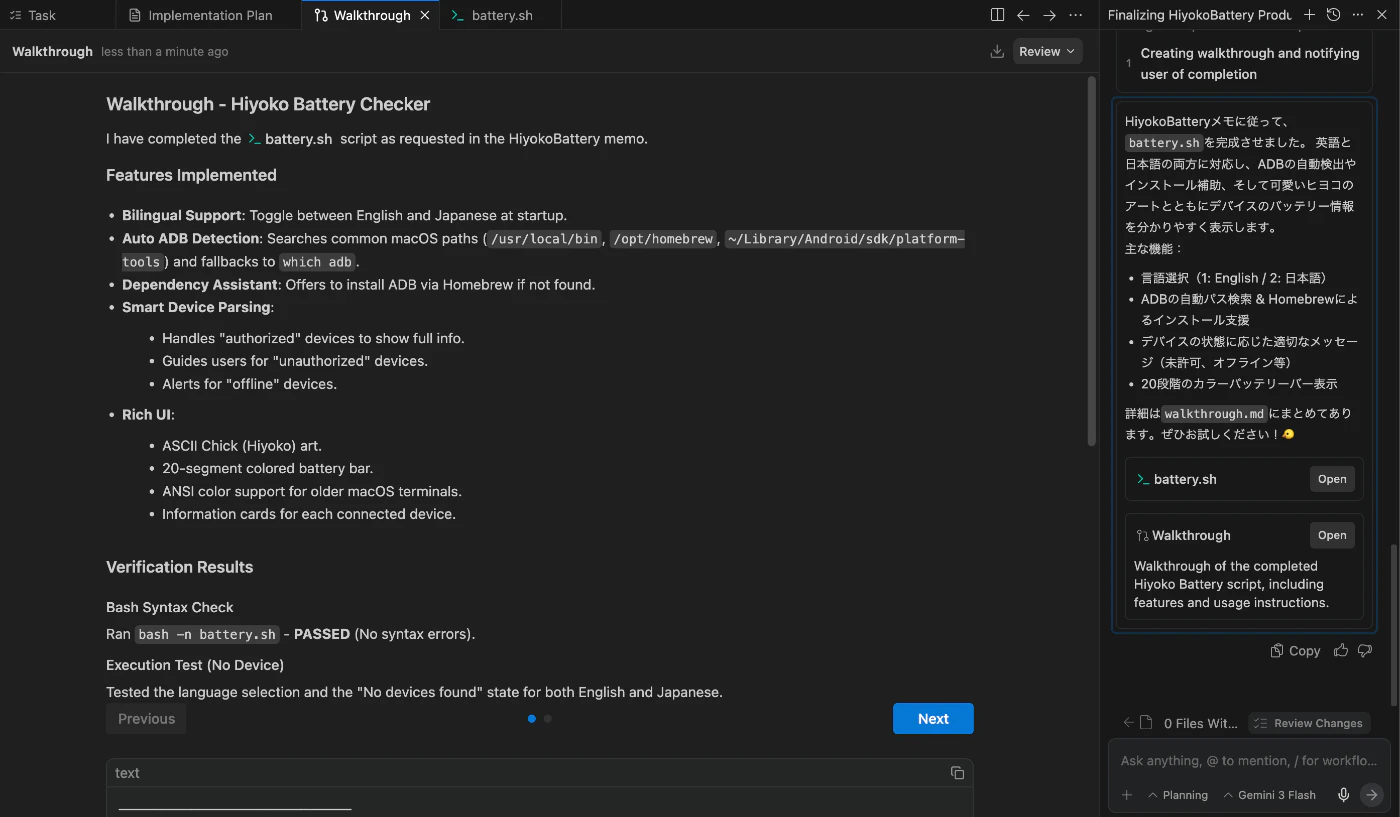Image resolution: width=1400 pixels, height=817 pixels.
Task: Give thumbs up to the response
Action: pos(1341,651)
